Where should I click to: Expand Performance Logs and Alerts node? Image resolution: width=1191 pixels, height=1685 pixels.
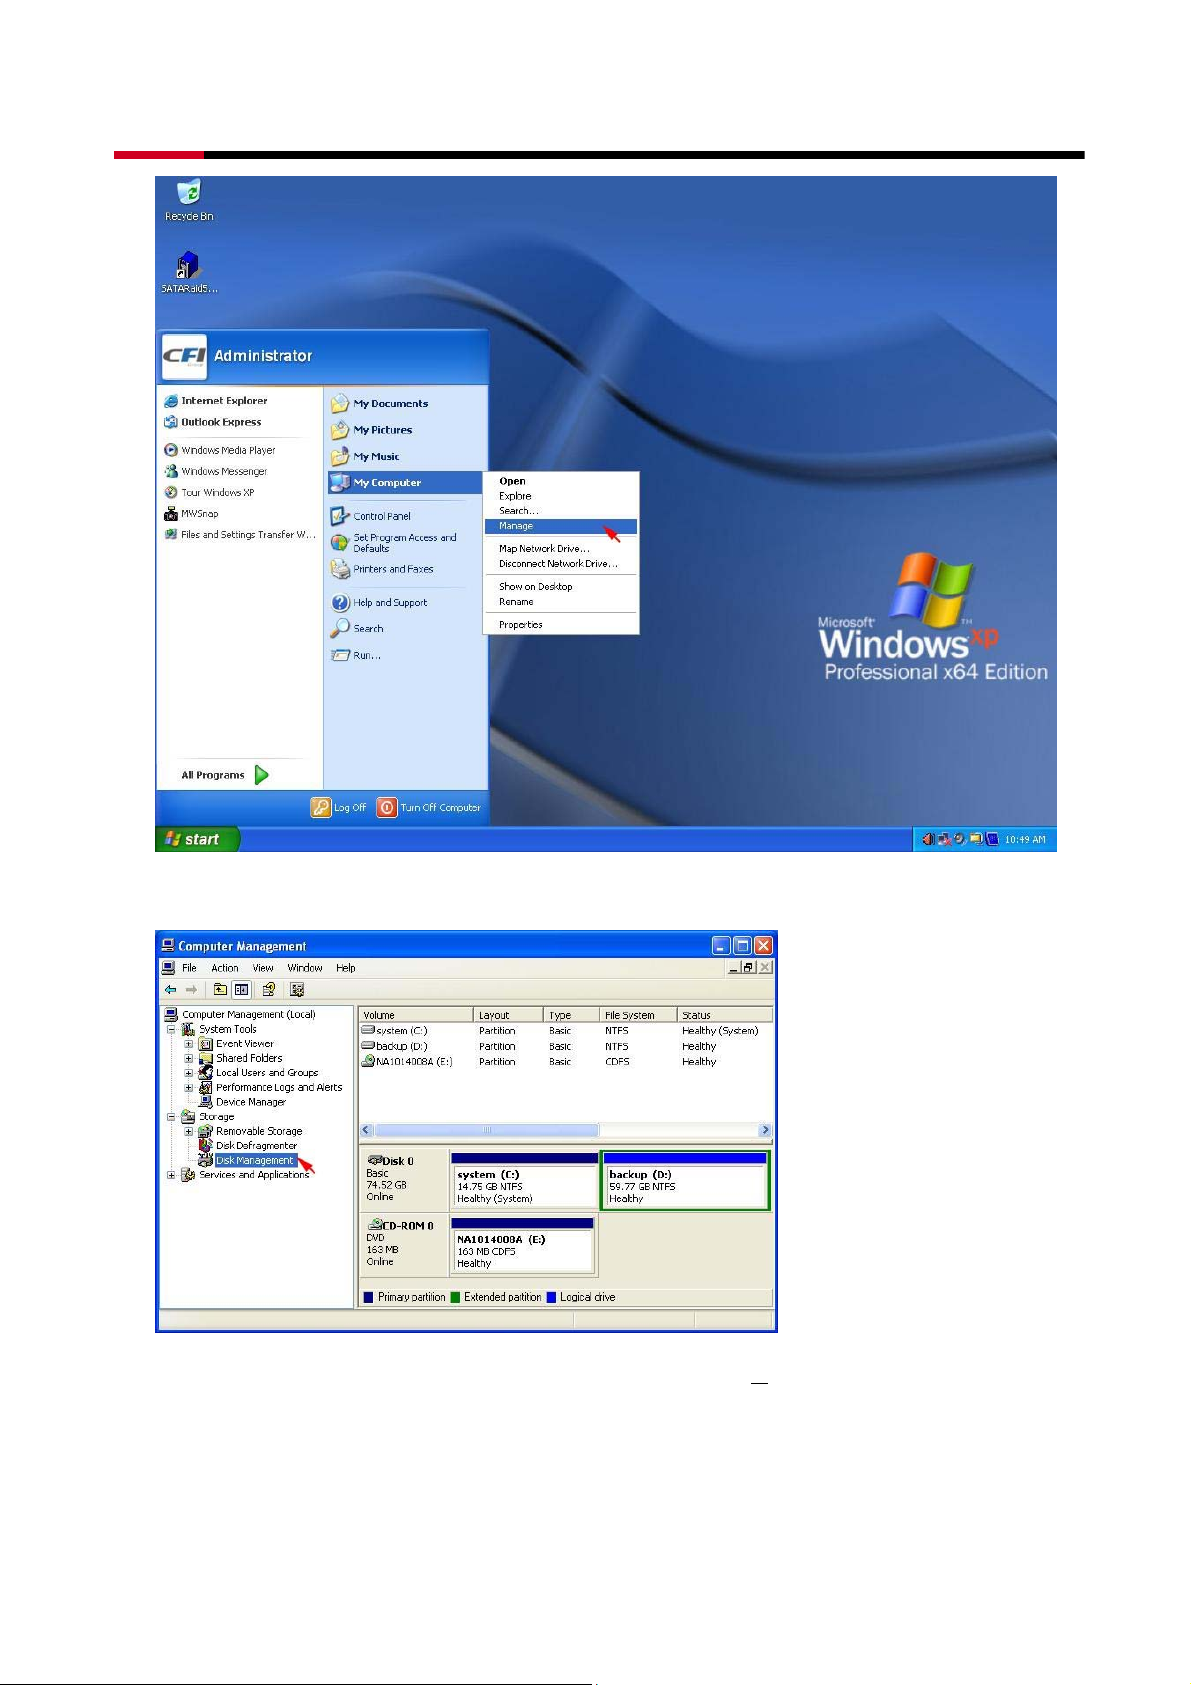188,1087
